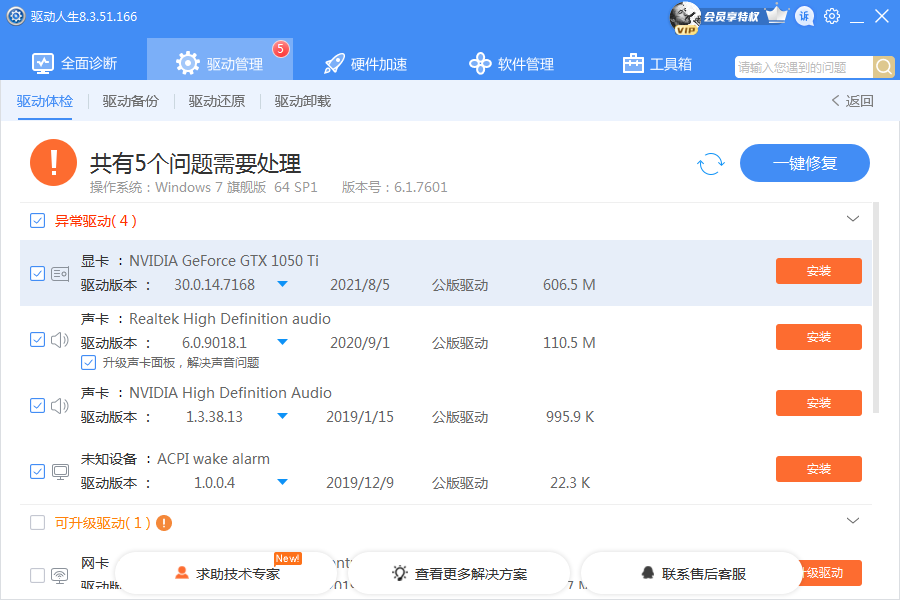Click the ACPI wake alarm monitor icon

(60, 472)
